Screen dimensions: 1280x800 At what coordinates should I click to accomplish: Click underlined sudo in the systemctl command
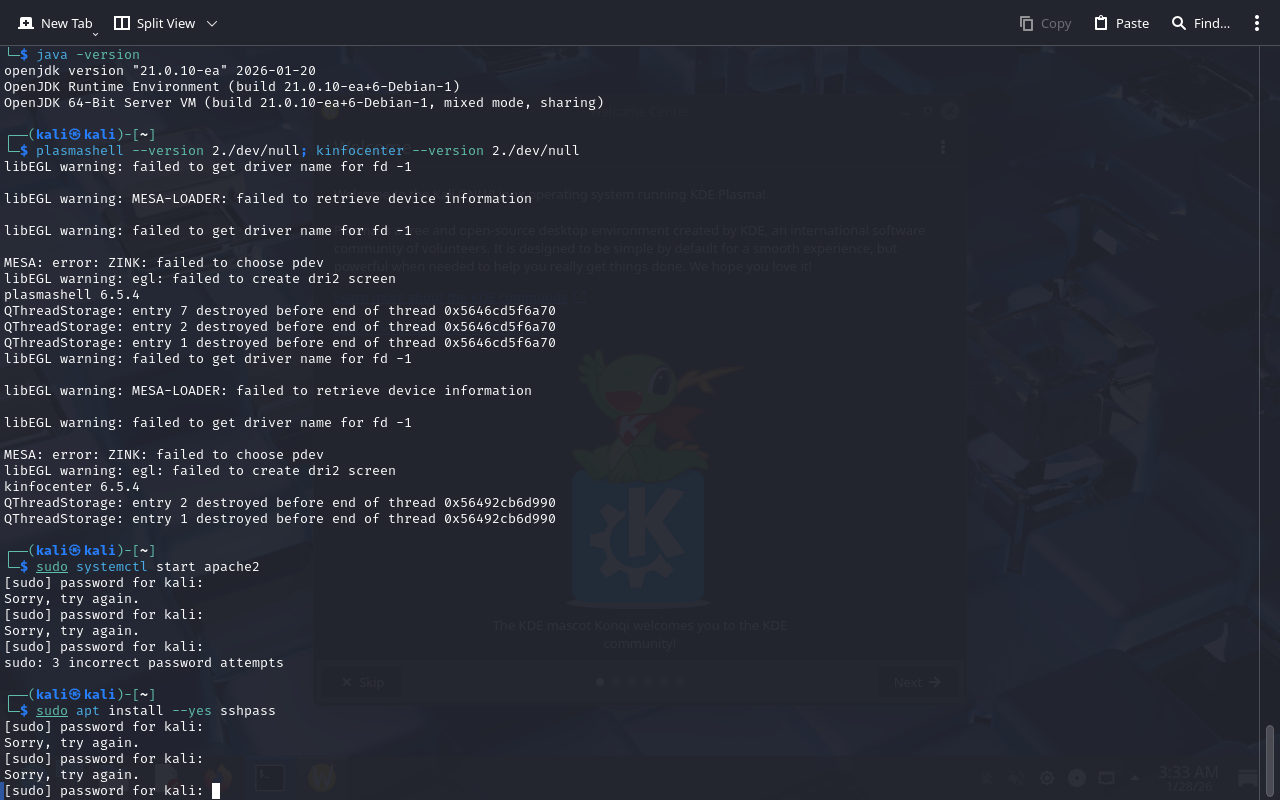52,567
